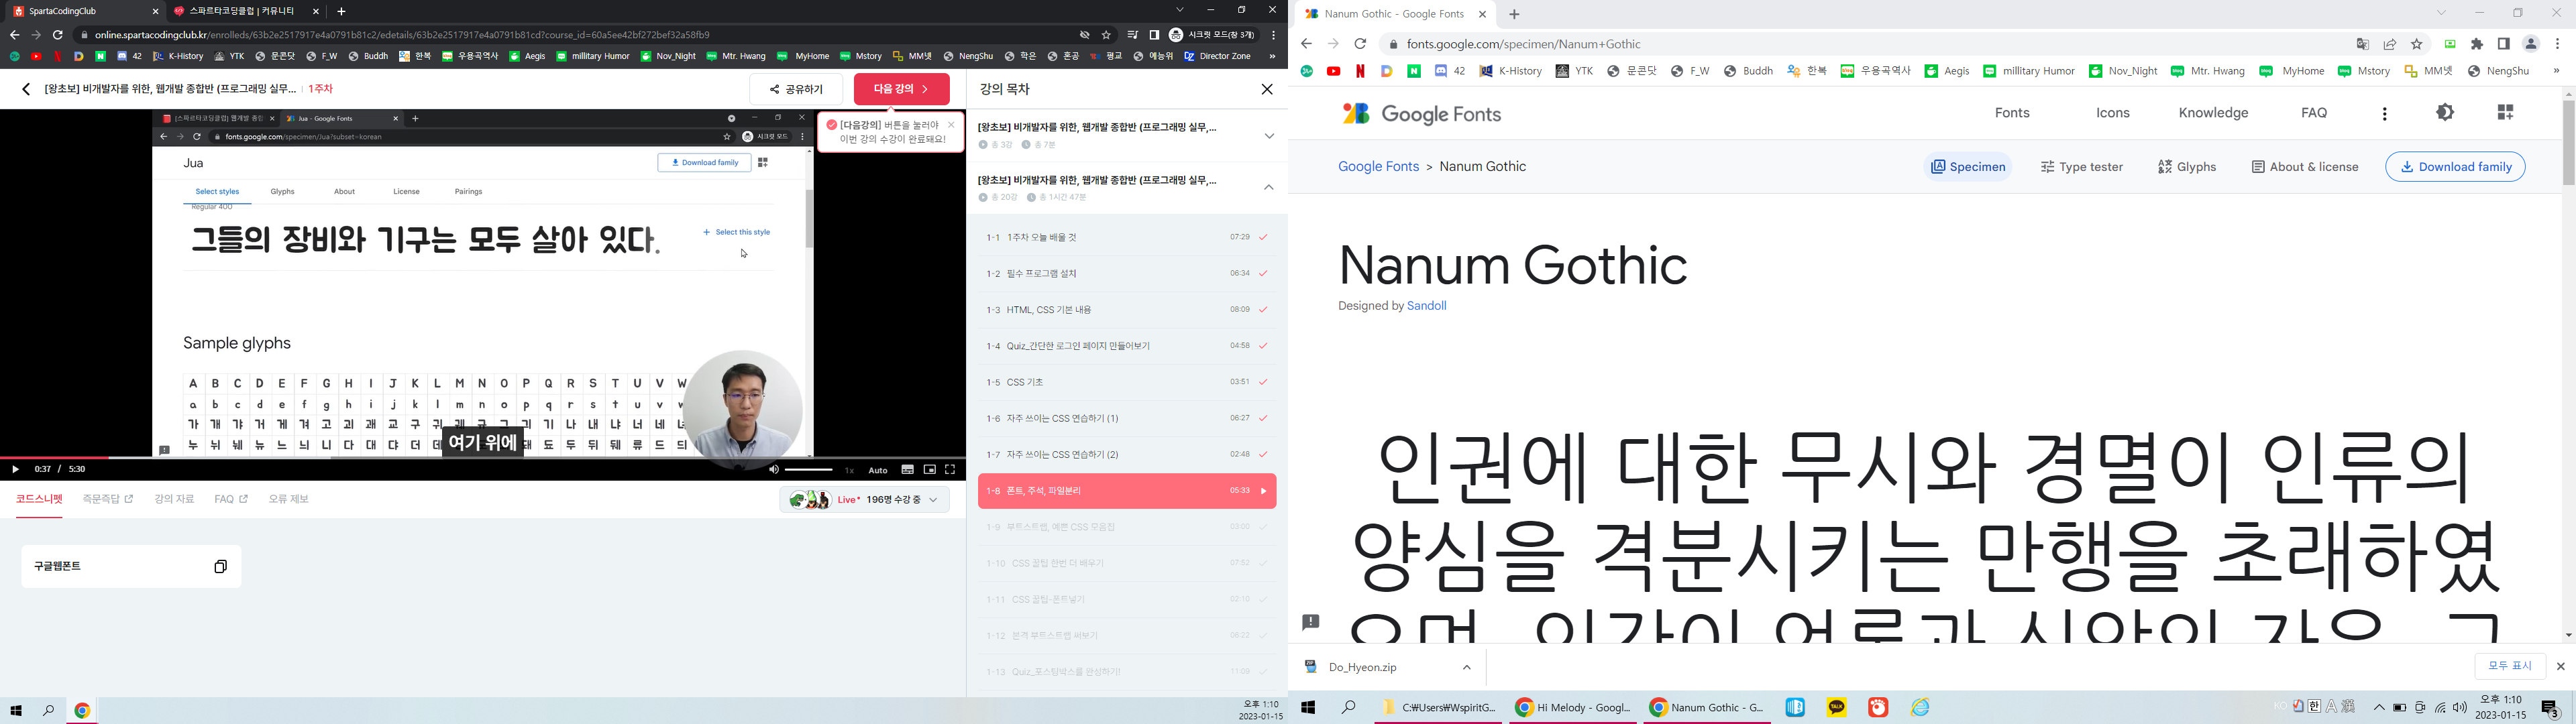Bookmark the Nanum Gothic page with star

pyautogui.click(x=2417, y=44)
